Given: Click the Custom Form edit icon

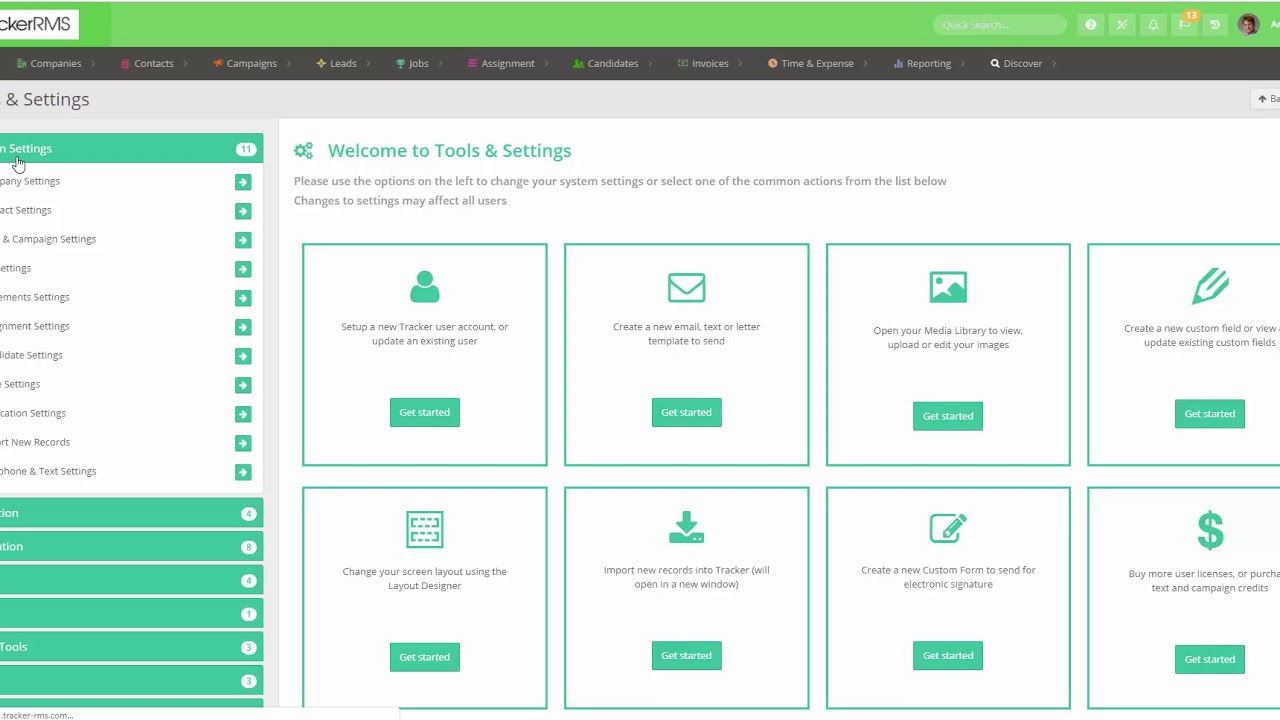Looking at the screenshot, I should pyautogui.click(x=948, y=527).
